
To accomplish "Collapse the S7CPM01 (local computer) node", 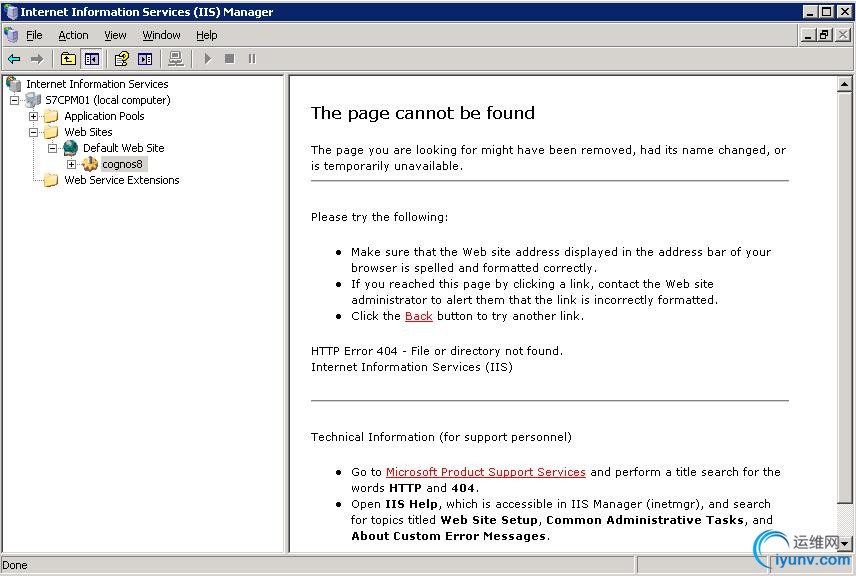I will click(14, 100).
